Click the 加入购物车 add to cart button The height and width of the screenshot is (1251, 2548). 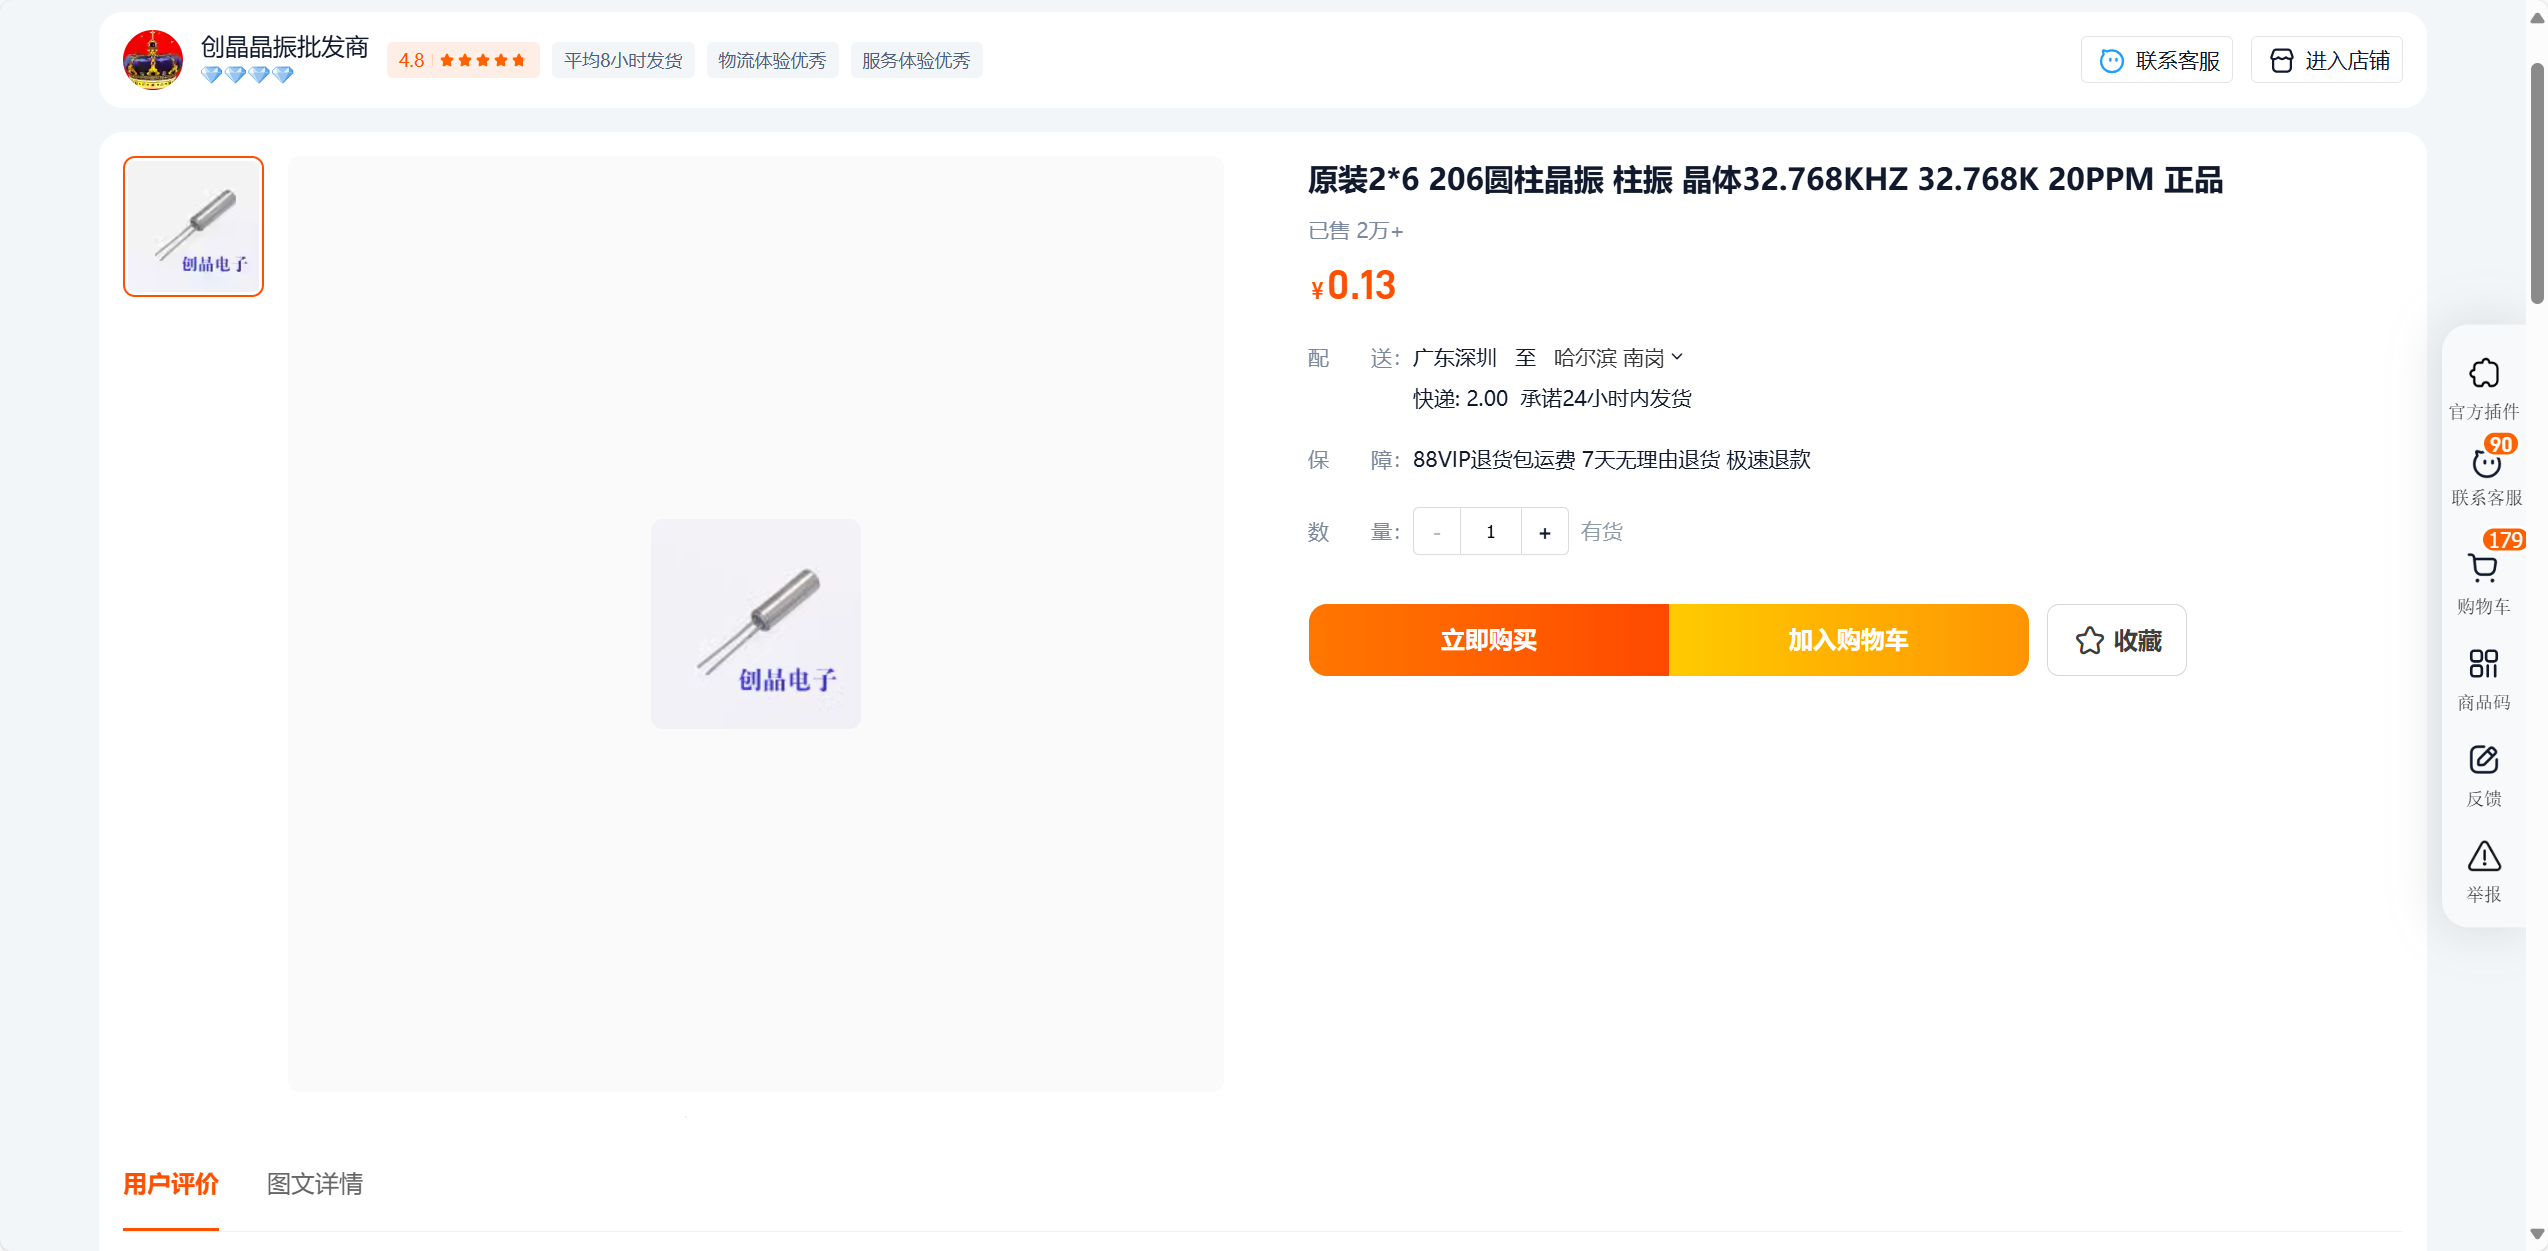point(1848,640)
